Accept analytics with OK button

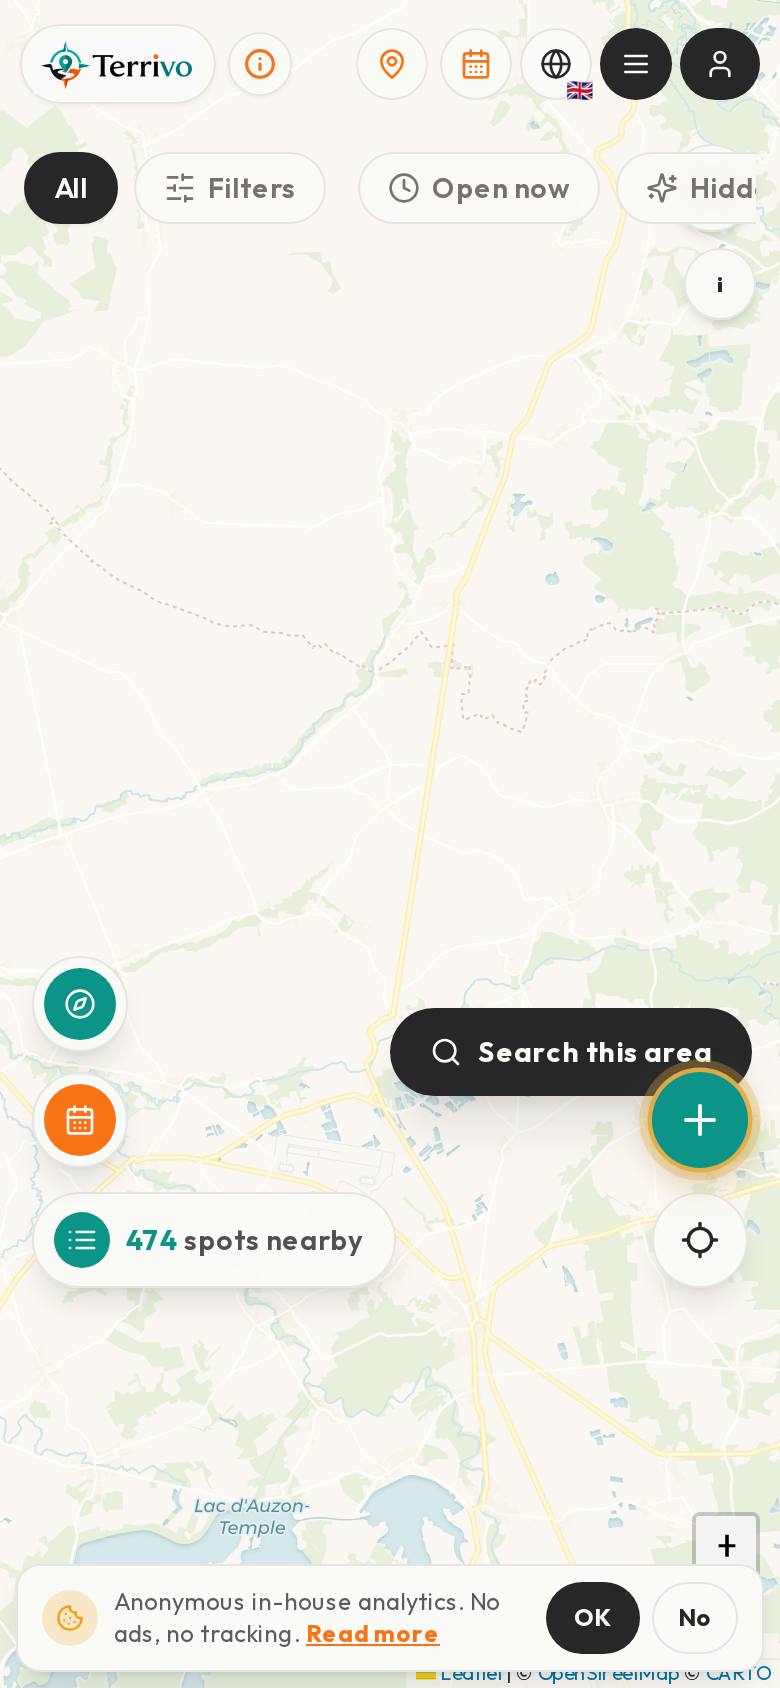[593, 1618]
